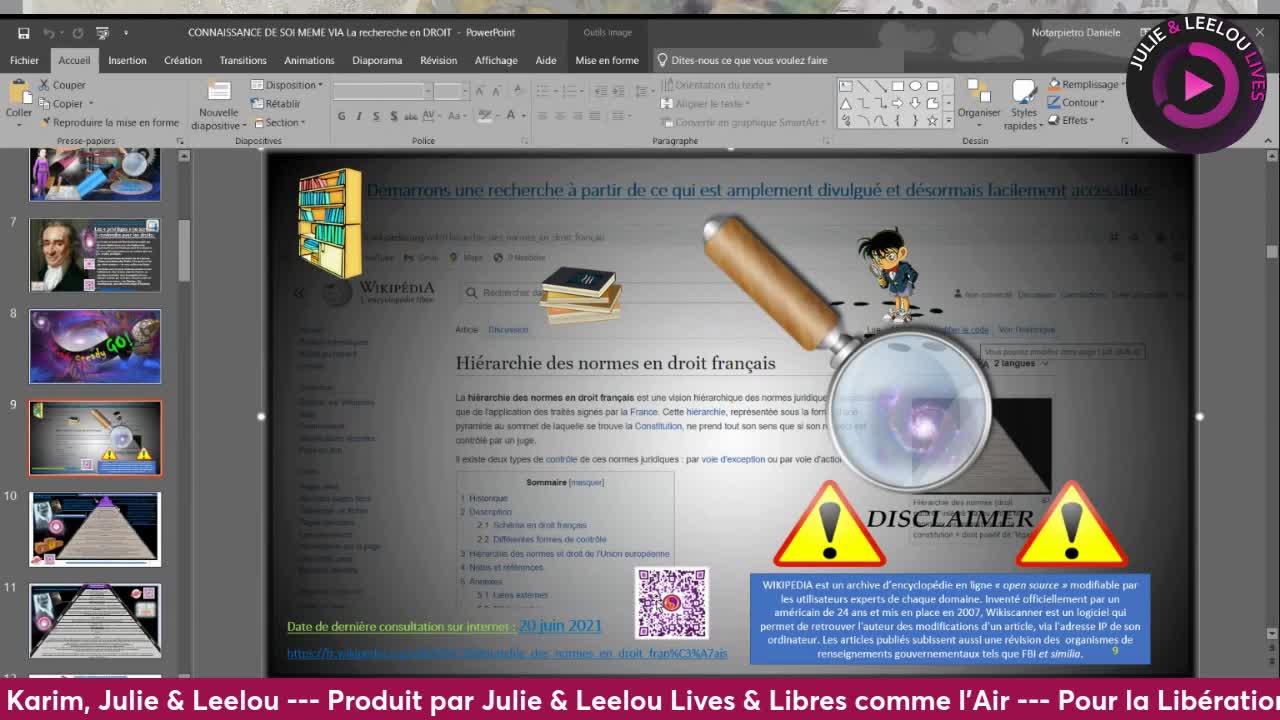Expand the shapes gallery more arrow
1280x720 pixels.
coord(947,121)
